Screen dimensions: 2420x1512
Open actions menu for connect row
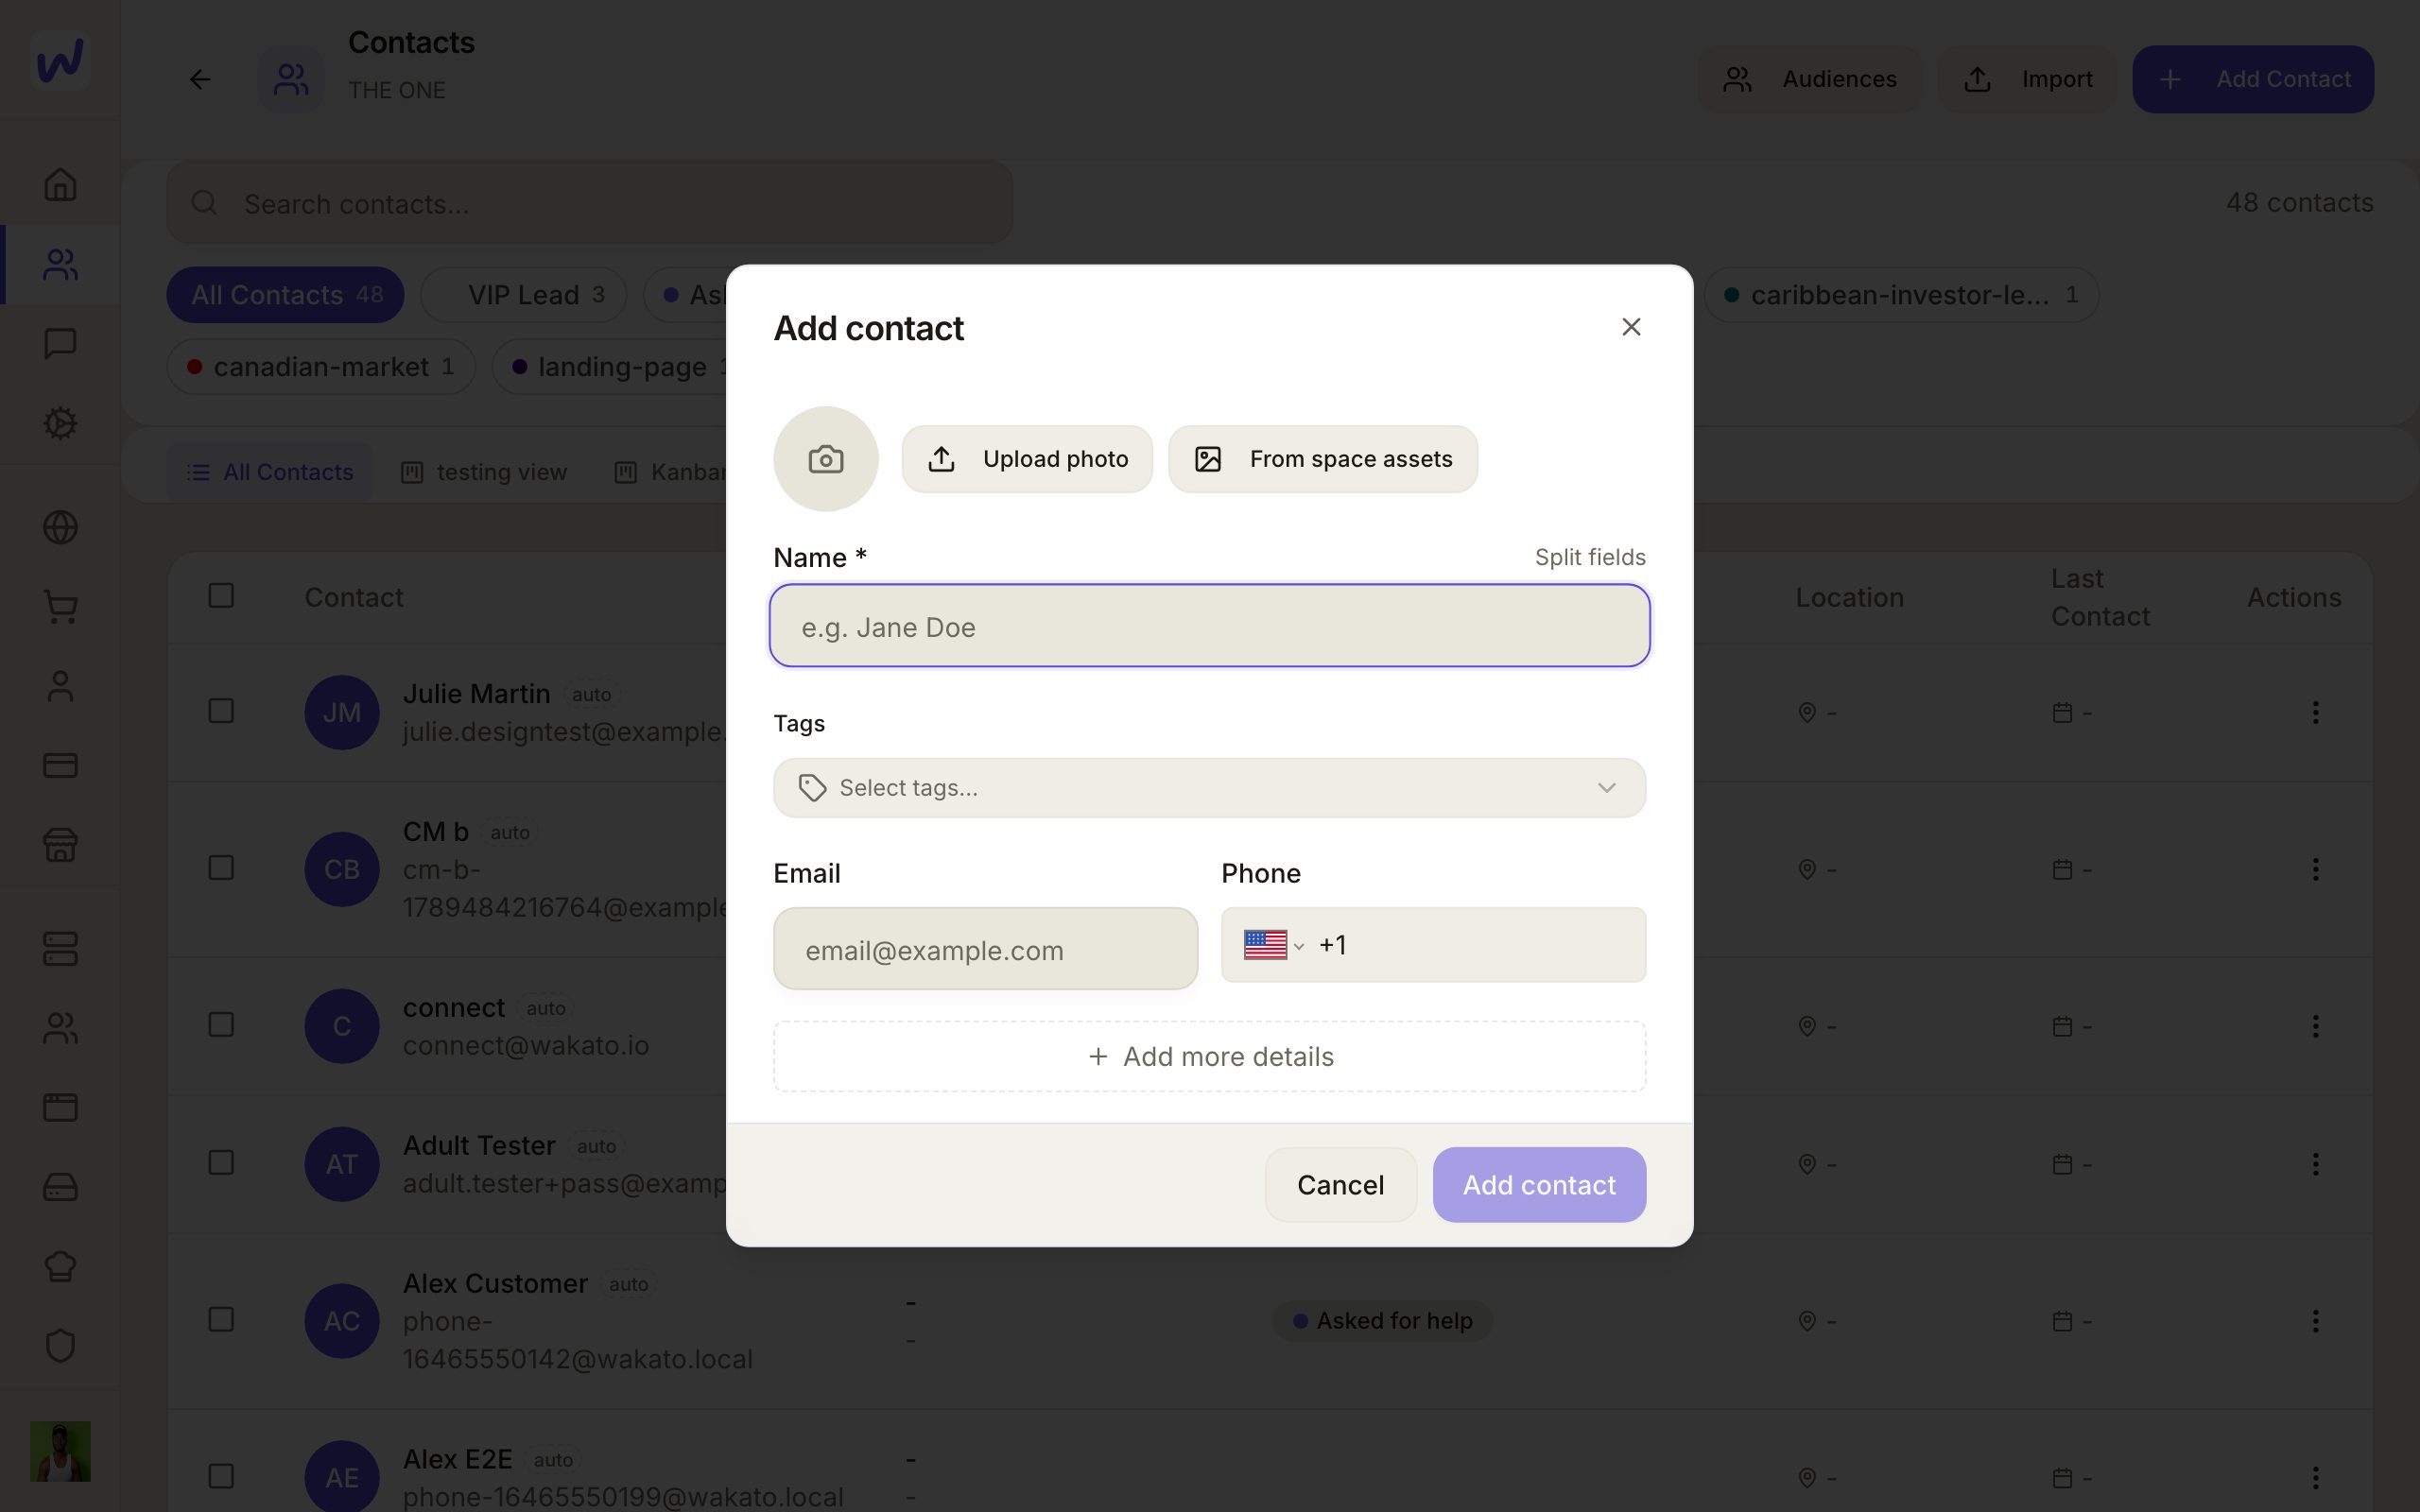[x=2315, y=1026]
